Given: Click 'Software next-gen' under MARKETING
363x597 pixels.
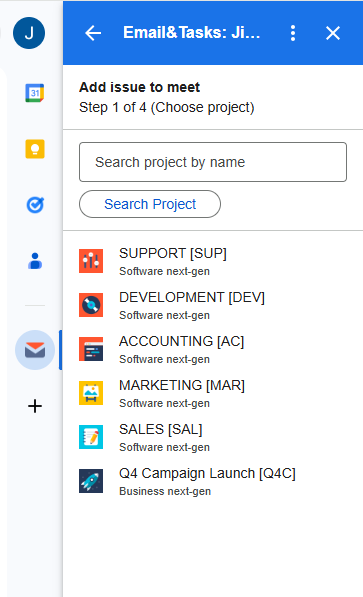Looking at the screenshot, I should click(165, 403).
